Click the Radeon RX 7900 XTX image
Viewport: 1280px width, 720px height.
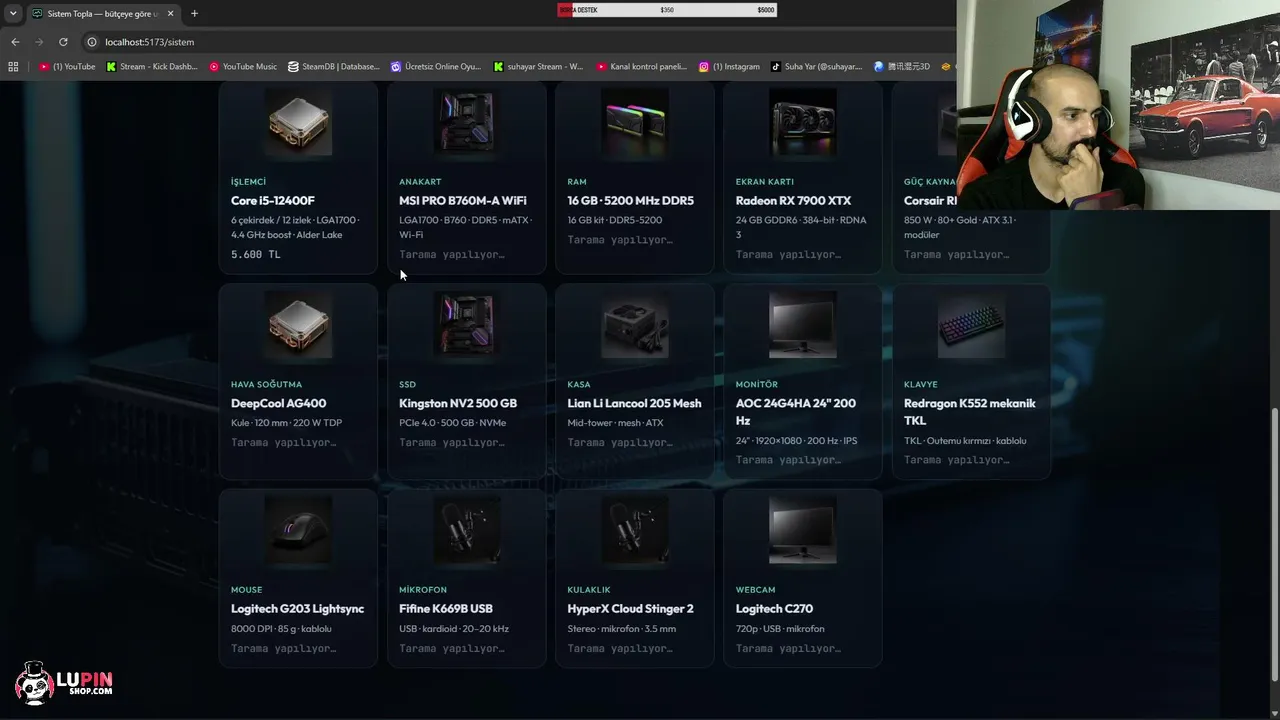point(803,122)
